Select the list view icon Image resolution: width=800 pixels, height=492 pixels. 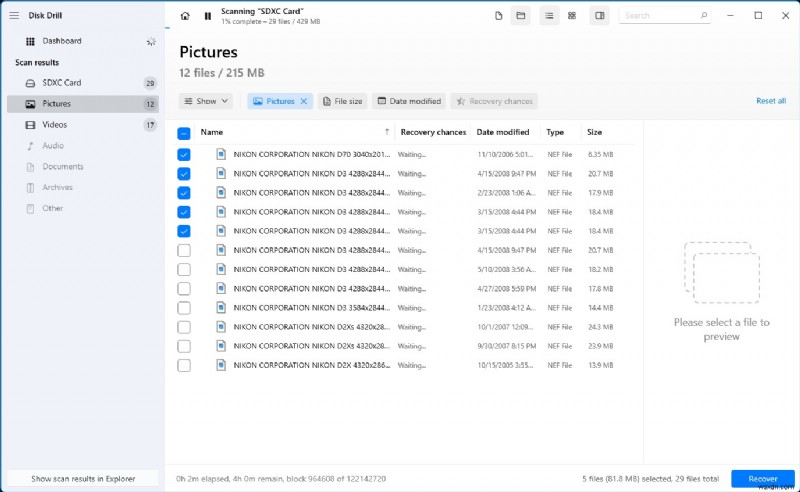[549, 16]
